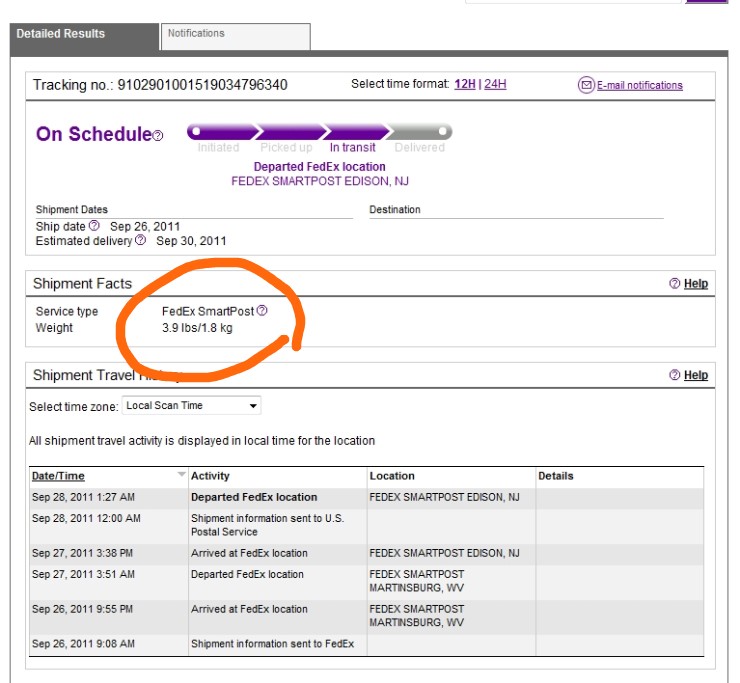Click the Picked up progress label
The width and height of the screenshot is (740, 683).
[286, 148]
